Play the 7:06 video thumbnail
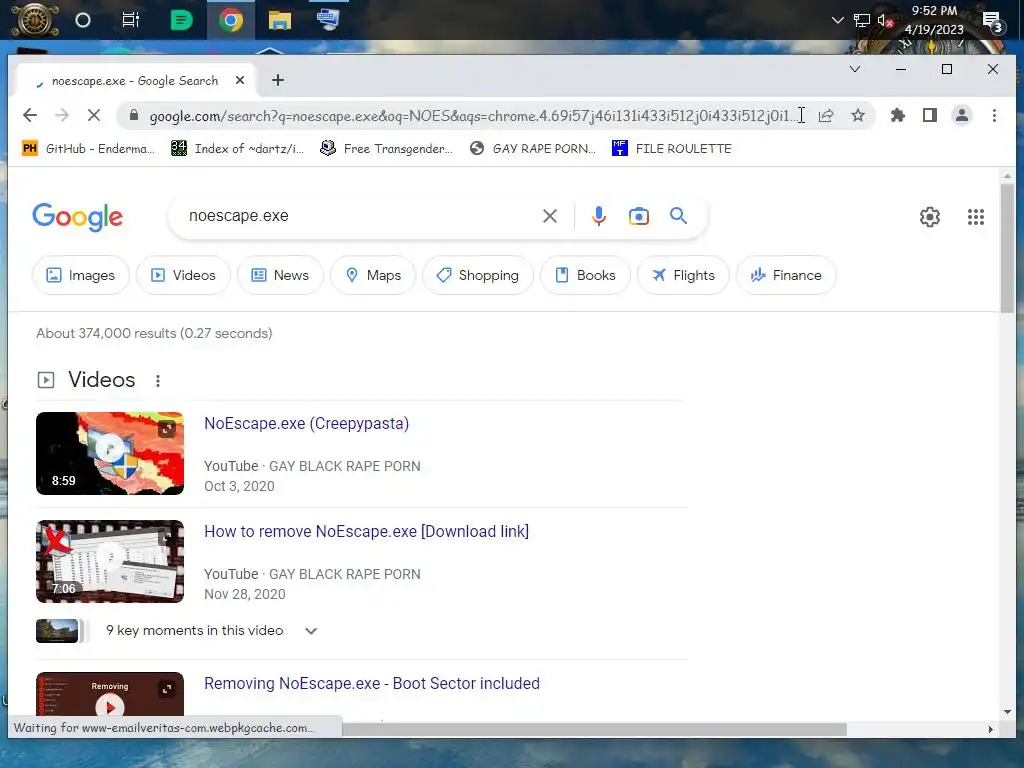1024x768 pixels. pos(110,561)
